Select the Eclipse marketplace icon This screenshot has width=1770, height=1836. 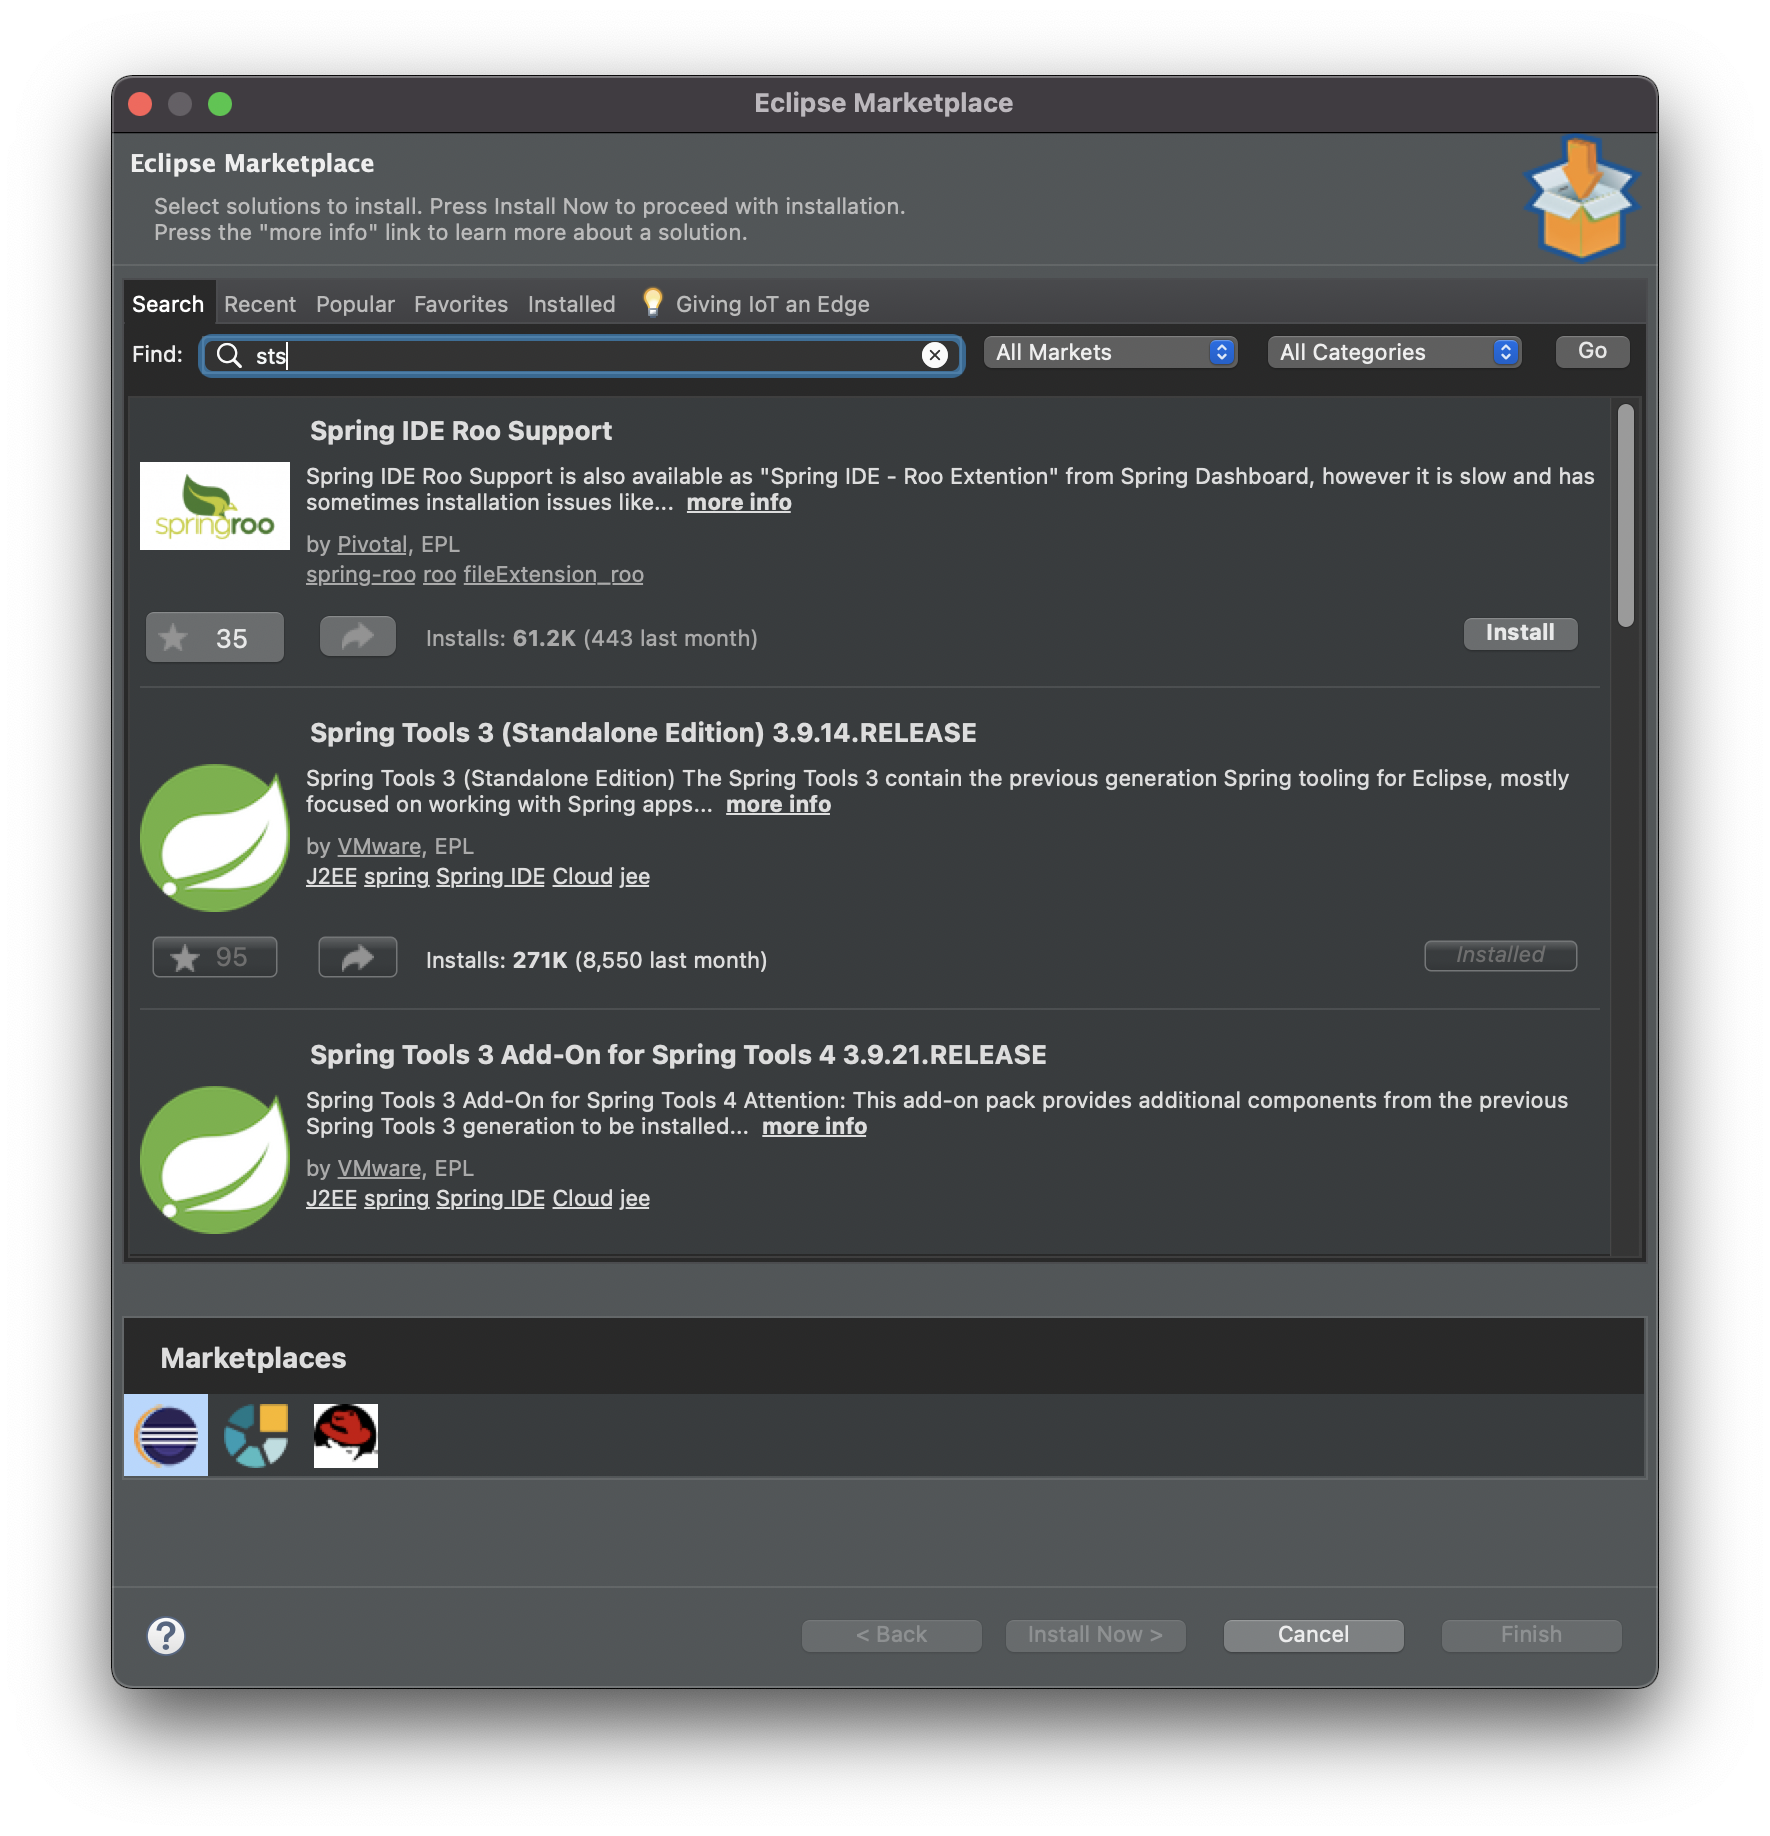[166, 1435]
